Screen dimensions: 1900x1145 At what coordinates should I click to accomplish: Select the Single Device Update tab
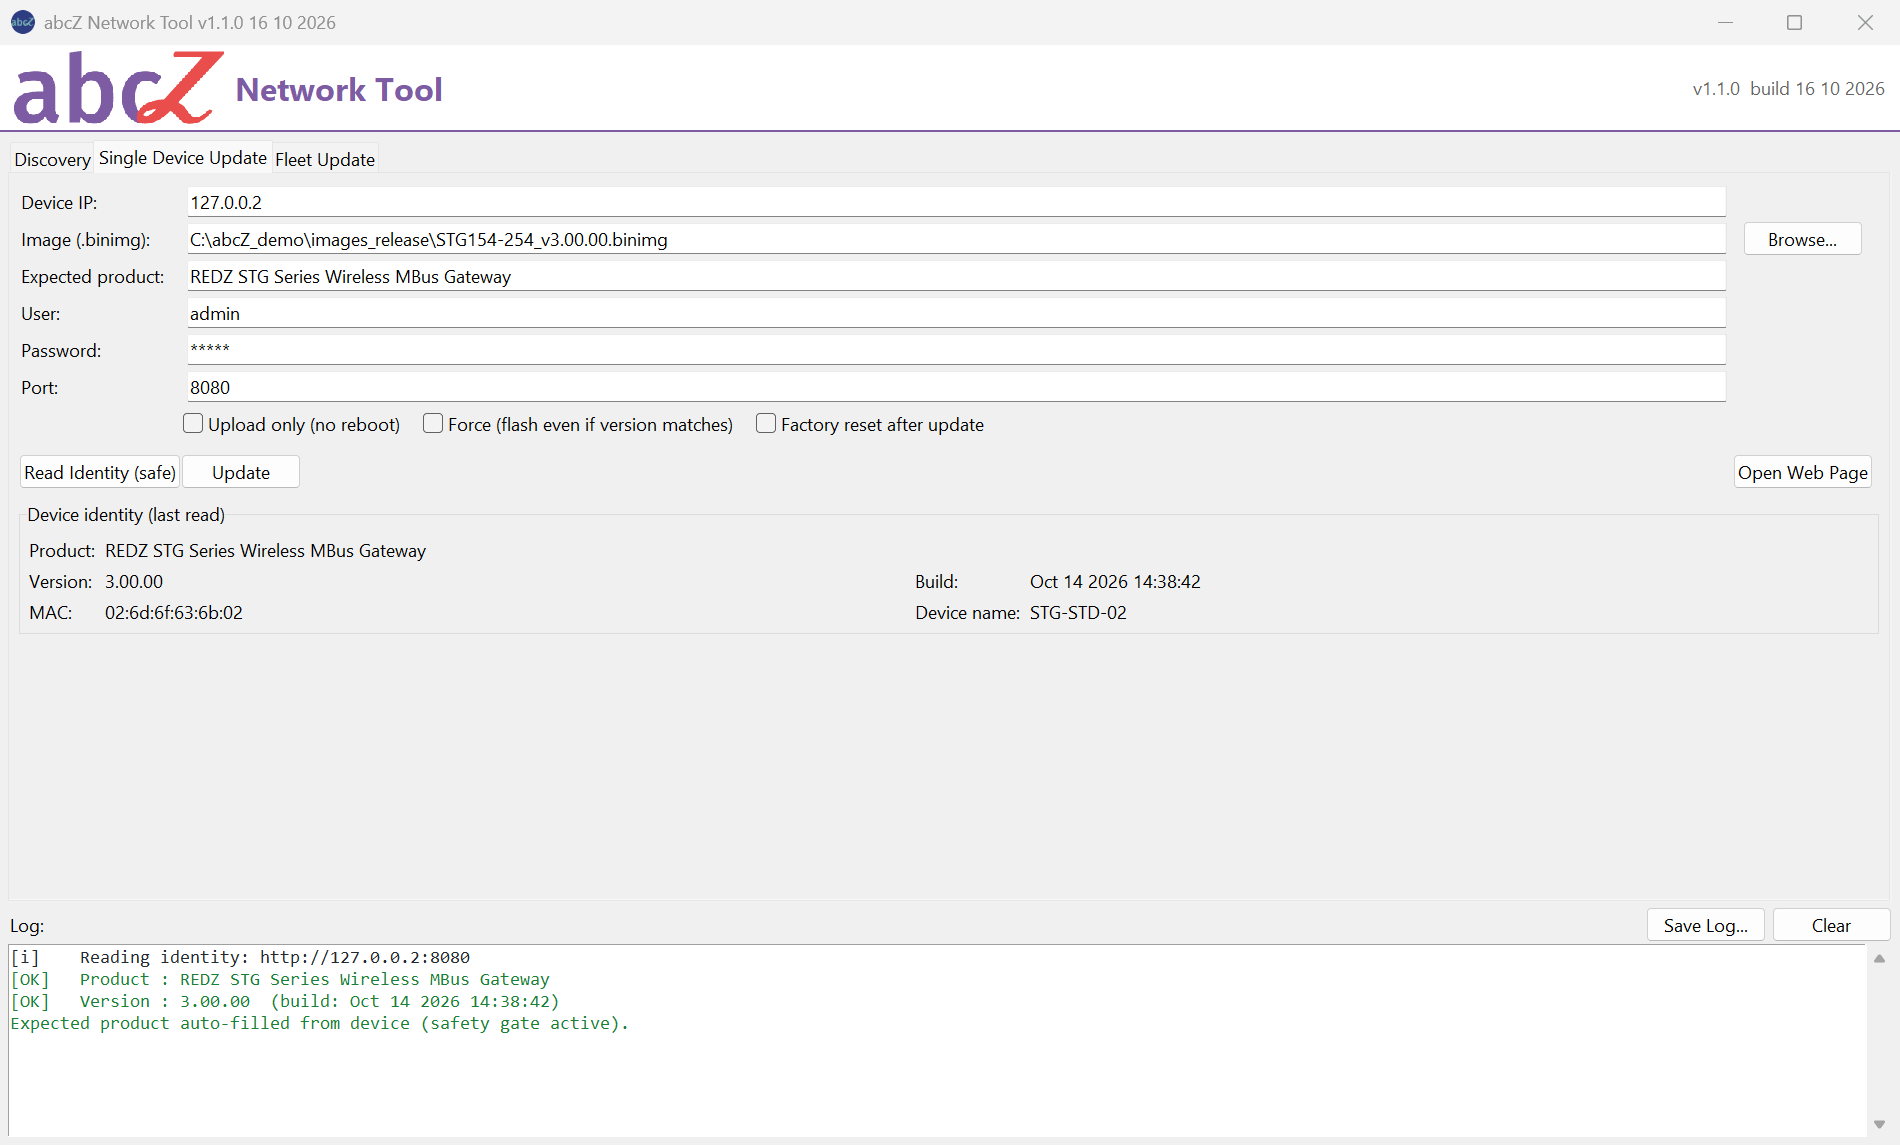click(183, 158)
